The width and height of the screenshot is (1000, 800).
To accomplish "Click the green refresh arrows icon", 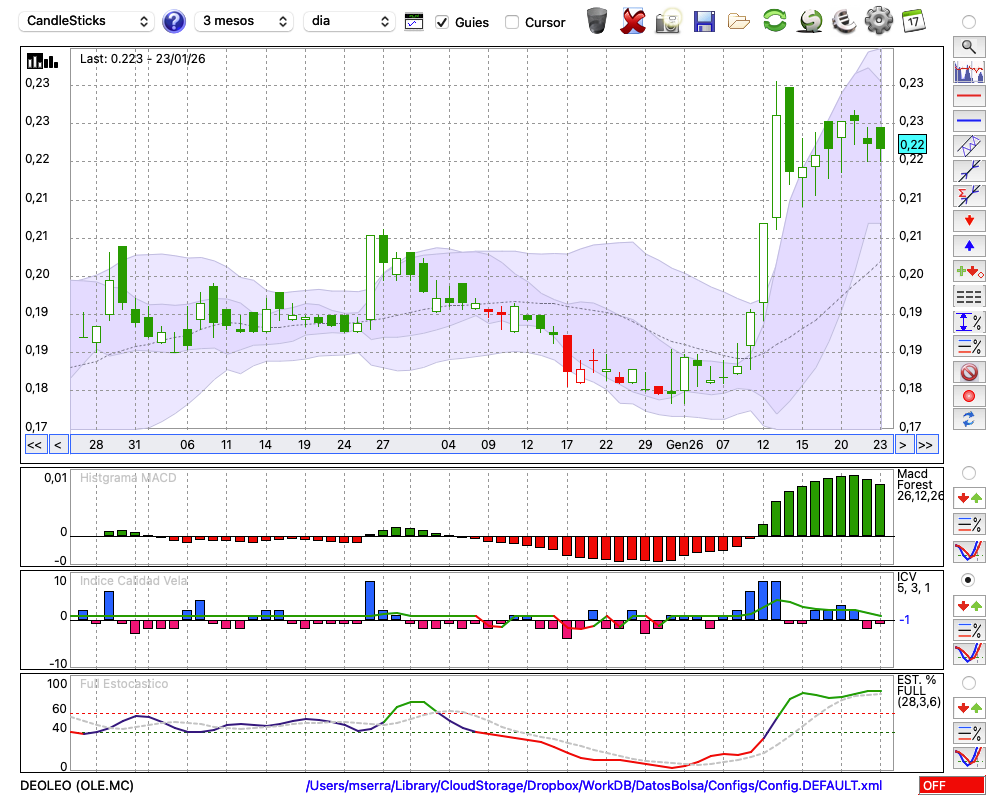I will [x=774, y=21].
